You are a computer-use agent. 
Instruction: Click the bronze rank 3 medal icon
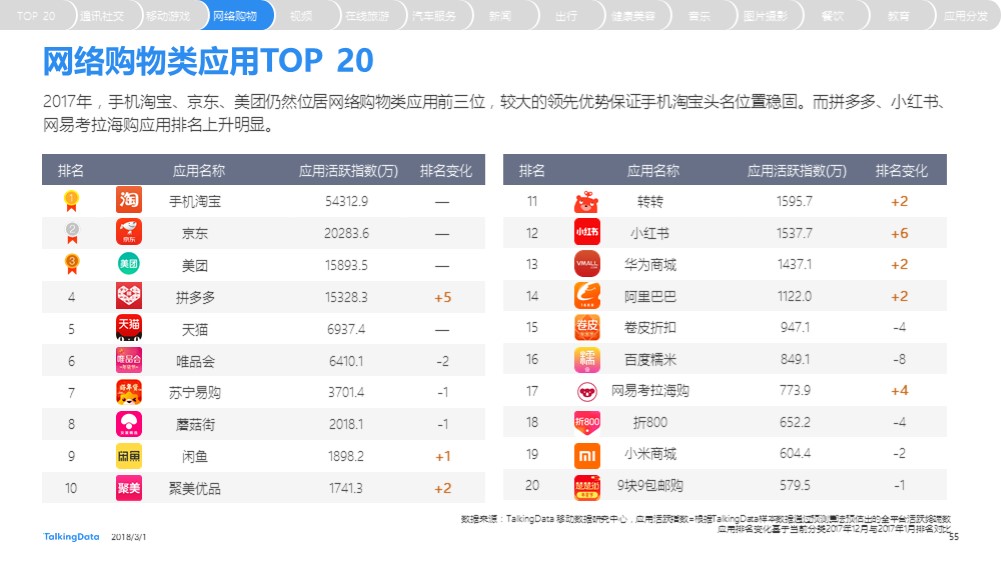point(72,264)
